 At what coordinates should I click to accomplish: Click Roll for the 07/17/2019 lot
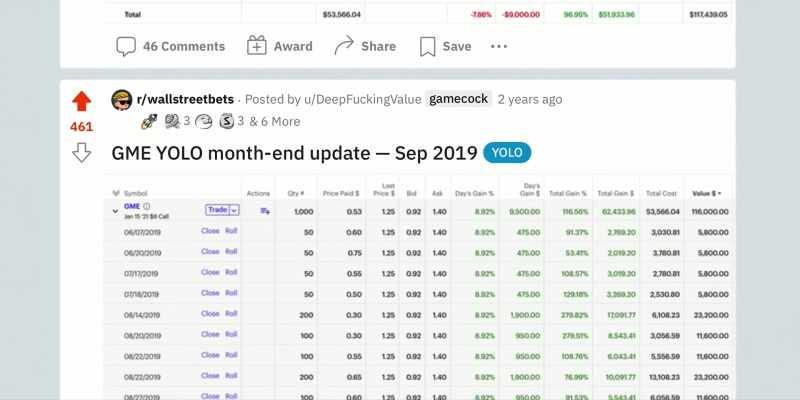tap(231, 272)
